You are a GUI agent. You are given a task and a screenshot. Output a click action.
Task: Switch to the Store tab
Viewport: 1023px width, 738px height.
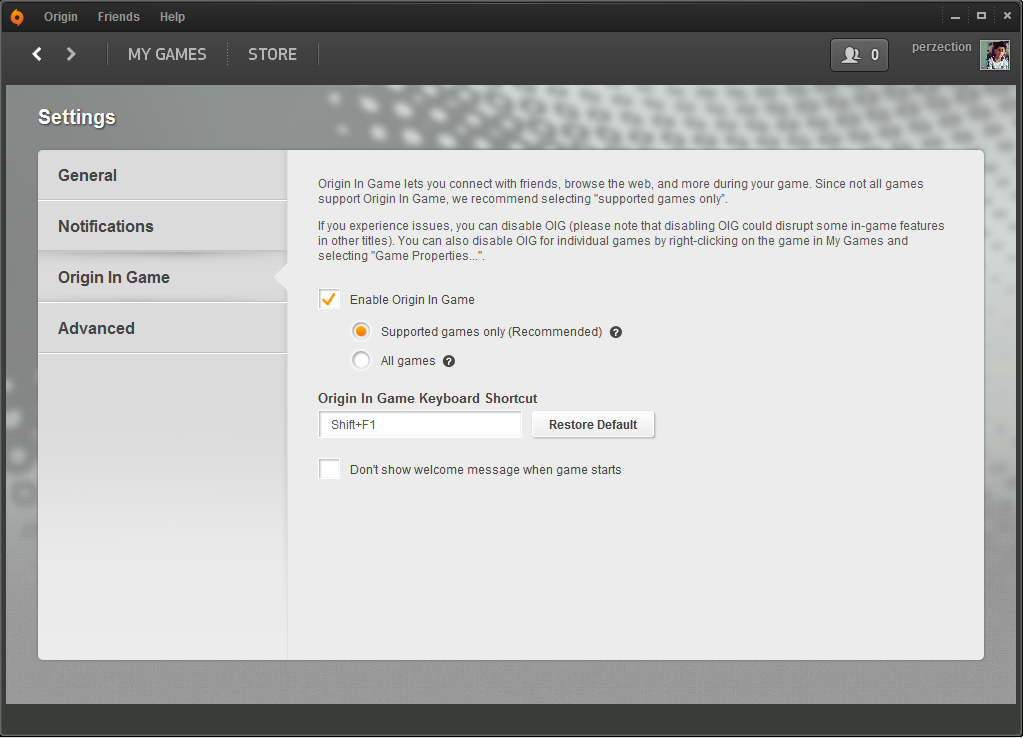tap(272, 54)
